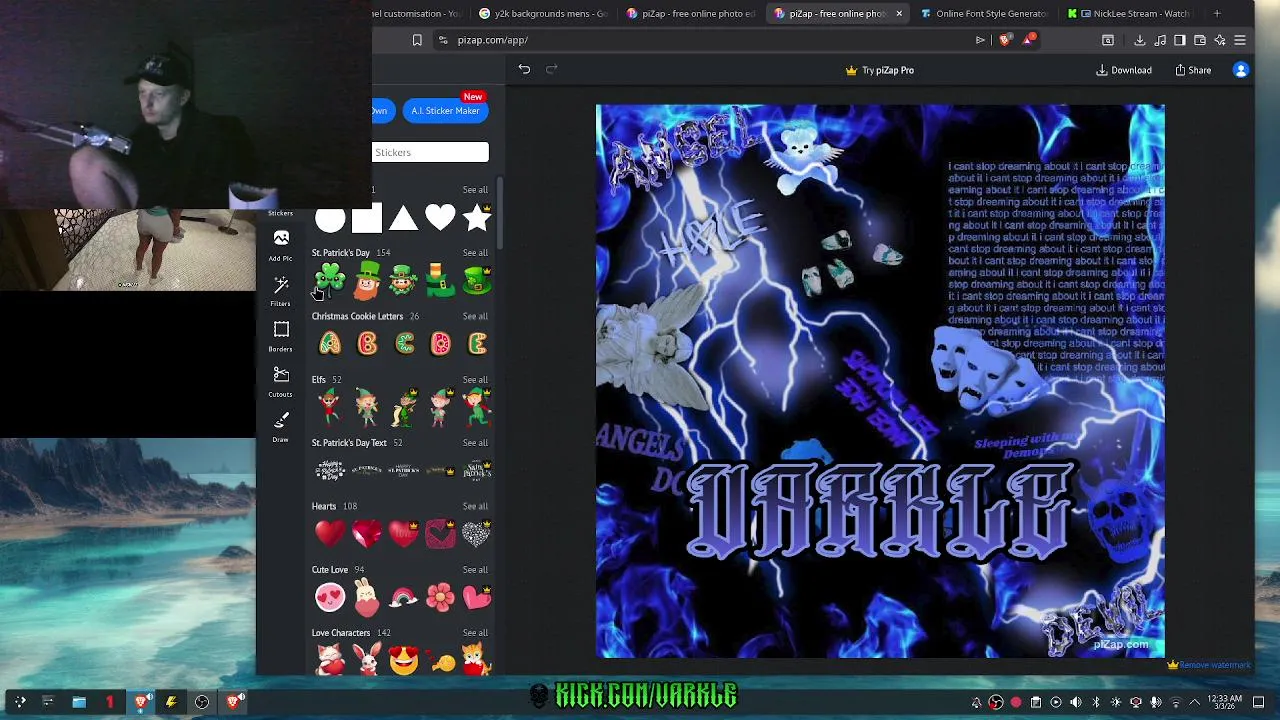Add the cookie letter C sticker

404,344
